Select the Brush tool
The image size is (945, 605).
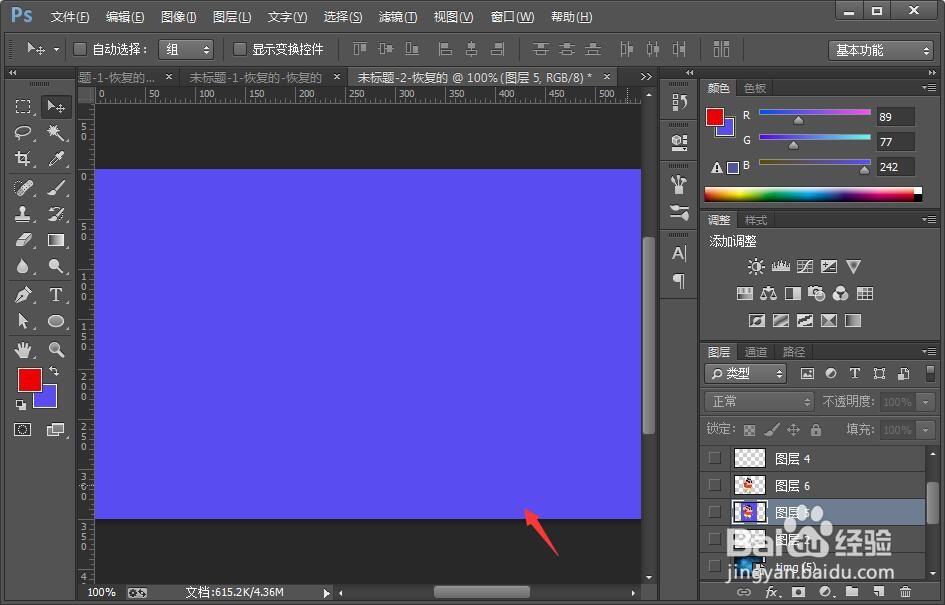tap(56, 188)
